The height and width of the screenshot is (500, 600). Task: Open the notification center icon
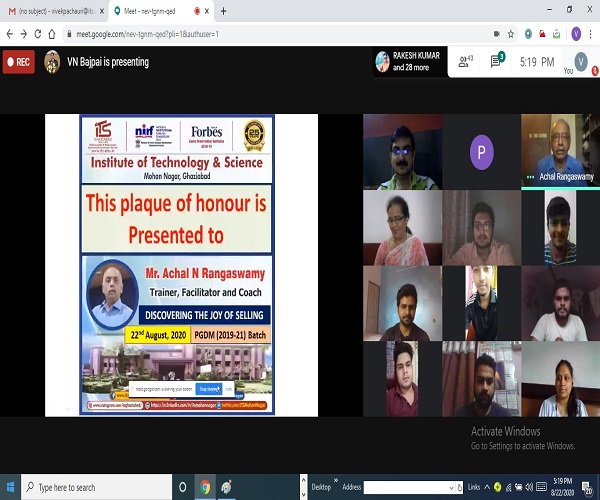pos(587,487)
